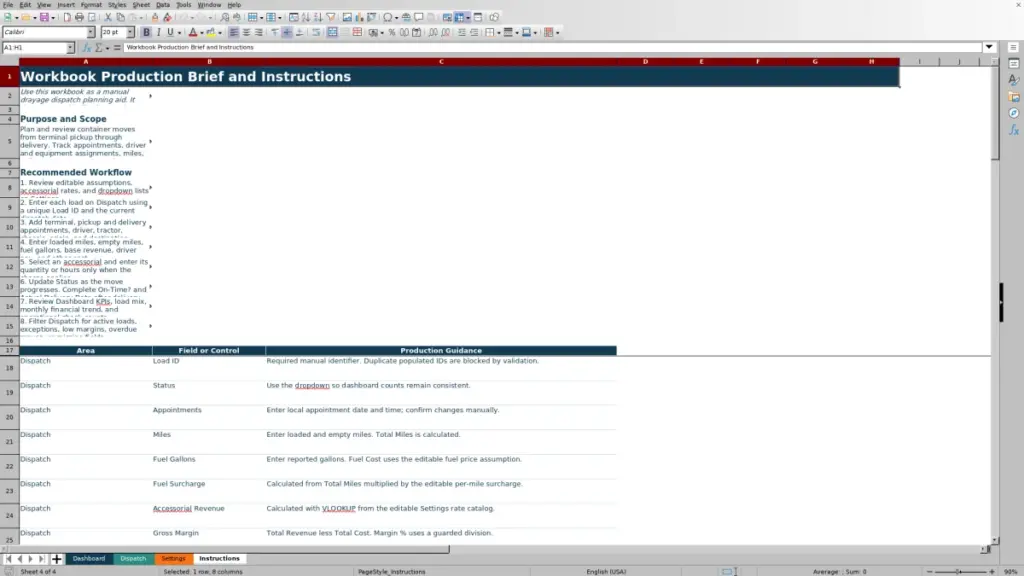Open the Font Name dropdown
The width and height of the screenshot is (1024, 576).
pyautogui.click(x=91, y=33)
